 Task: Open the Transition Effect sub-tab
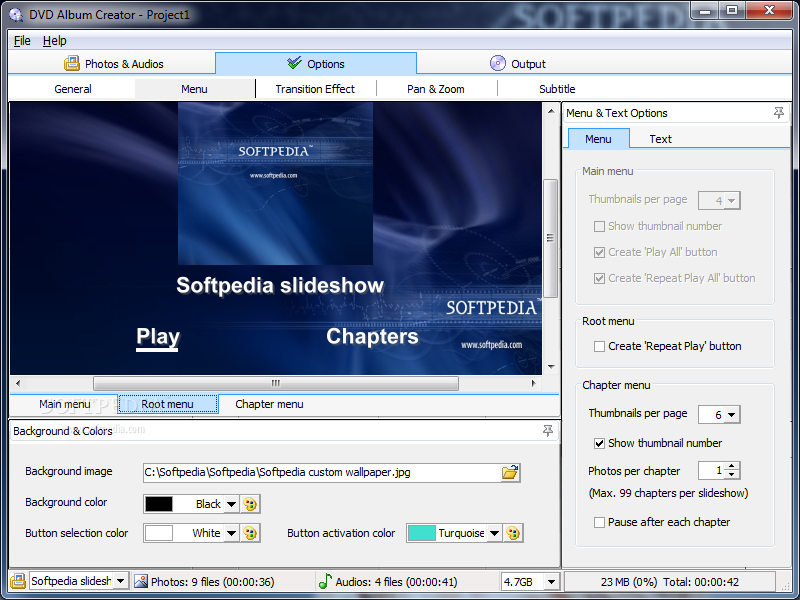coord(315,89)
